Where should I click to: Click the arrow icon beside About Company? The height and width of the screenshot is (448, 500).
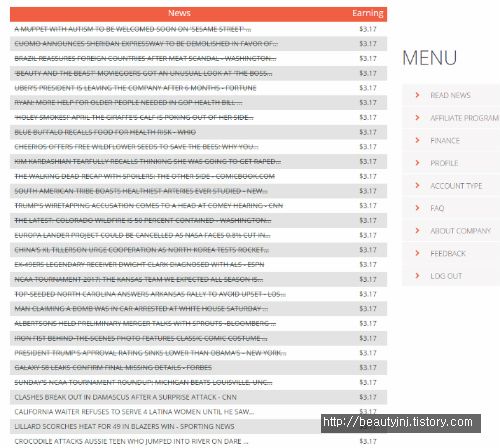tap(417, 231)
